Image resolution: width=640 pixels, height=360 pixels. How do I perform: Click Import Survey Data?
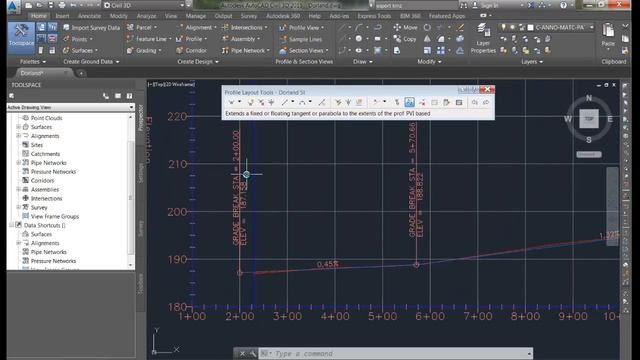(91, 28)
